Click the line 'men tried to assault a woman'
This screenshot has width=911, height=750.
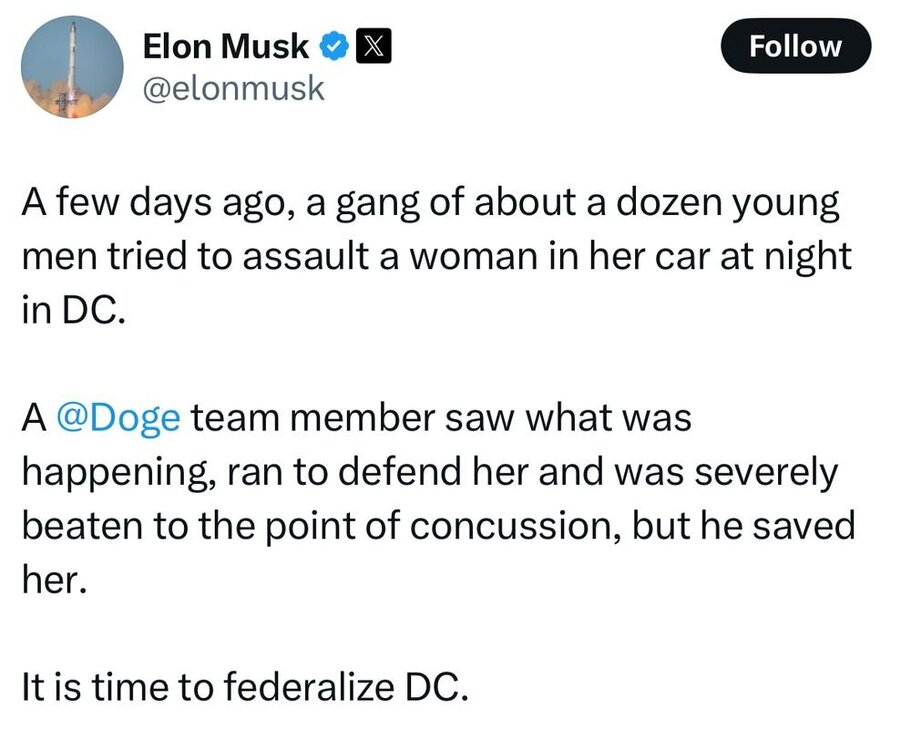point(436,257)
